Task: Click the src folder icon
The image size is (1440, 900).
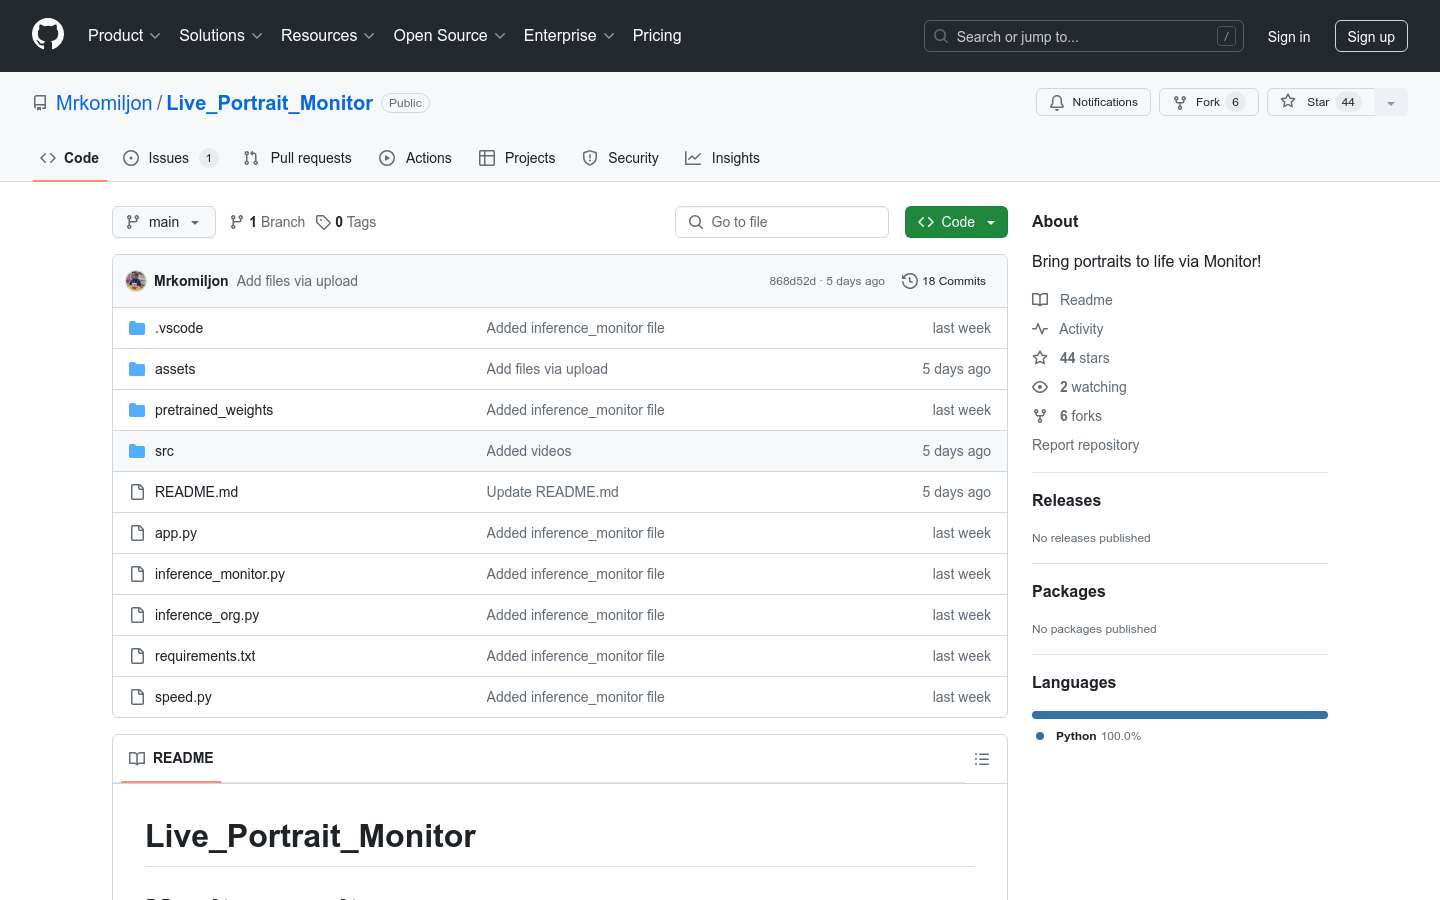Action: tap(137, 451)
